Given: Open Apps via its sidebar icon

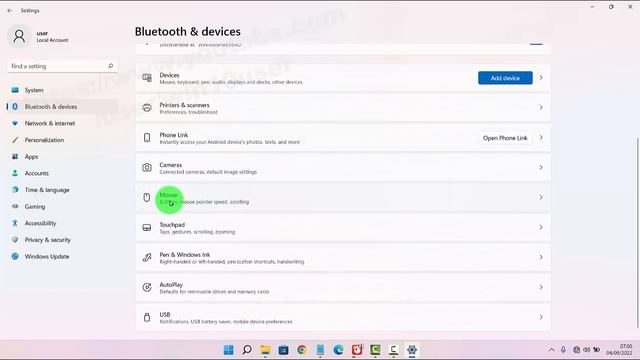Looking at the screenshot, I should pos(15,156).
